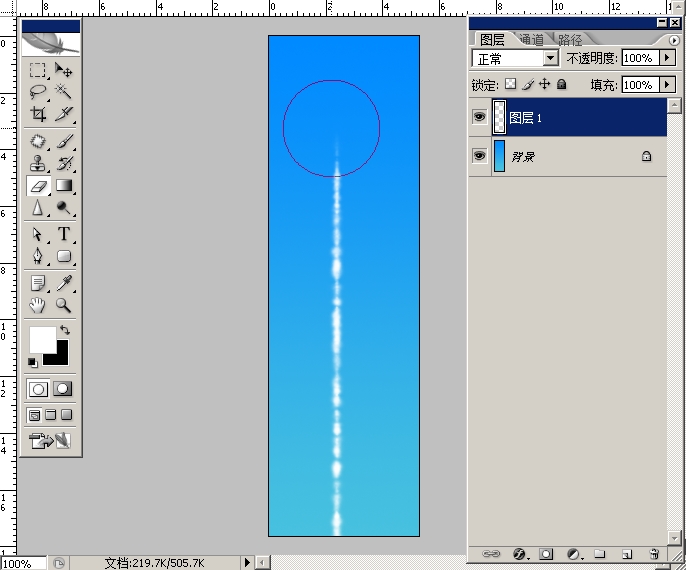Open the background color swatch
686x570 pixels.
tap(61, 357)
